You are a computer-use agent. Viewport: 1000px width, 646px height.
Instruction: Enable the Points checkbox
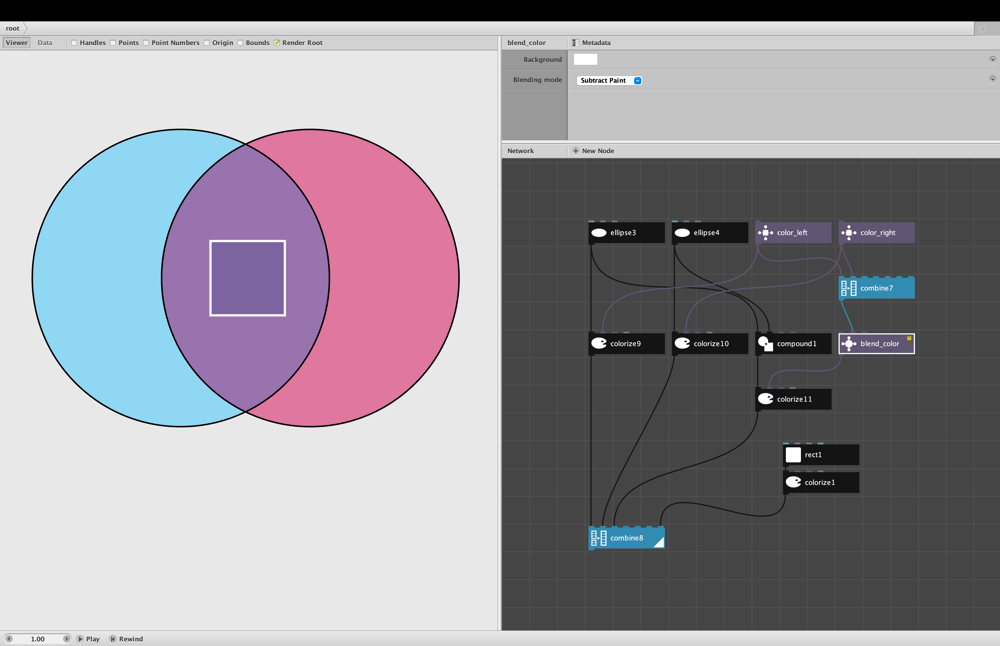[113, 43]
